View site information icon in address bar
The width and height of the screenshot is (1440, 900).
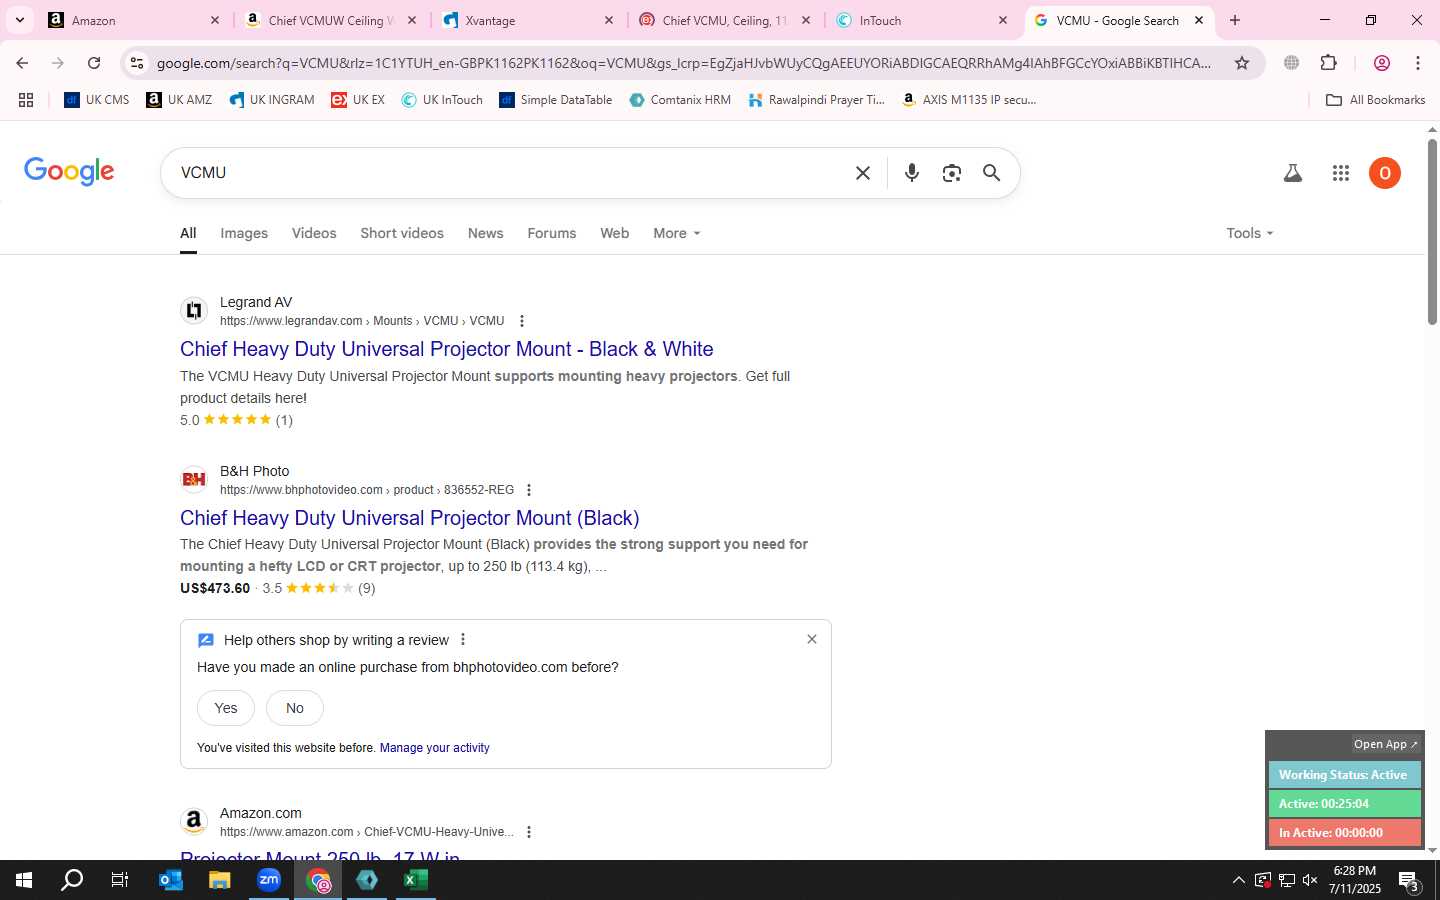pos(137,63)
